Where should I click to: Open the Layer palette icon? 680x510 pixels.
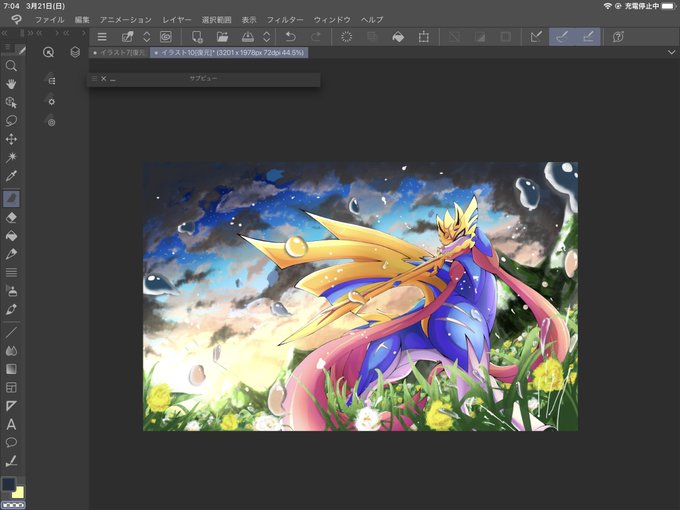[x=75, y=52]
